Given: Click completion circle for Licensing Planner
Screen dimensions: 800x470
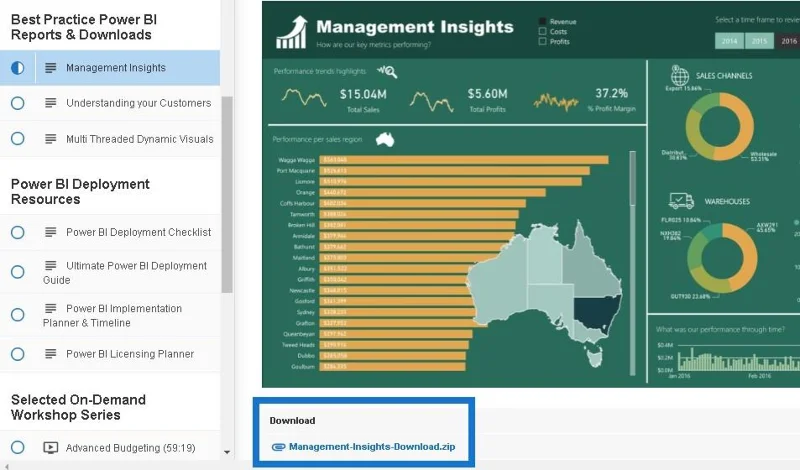Looking at the screenshot, I should pos(17,354).
